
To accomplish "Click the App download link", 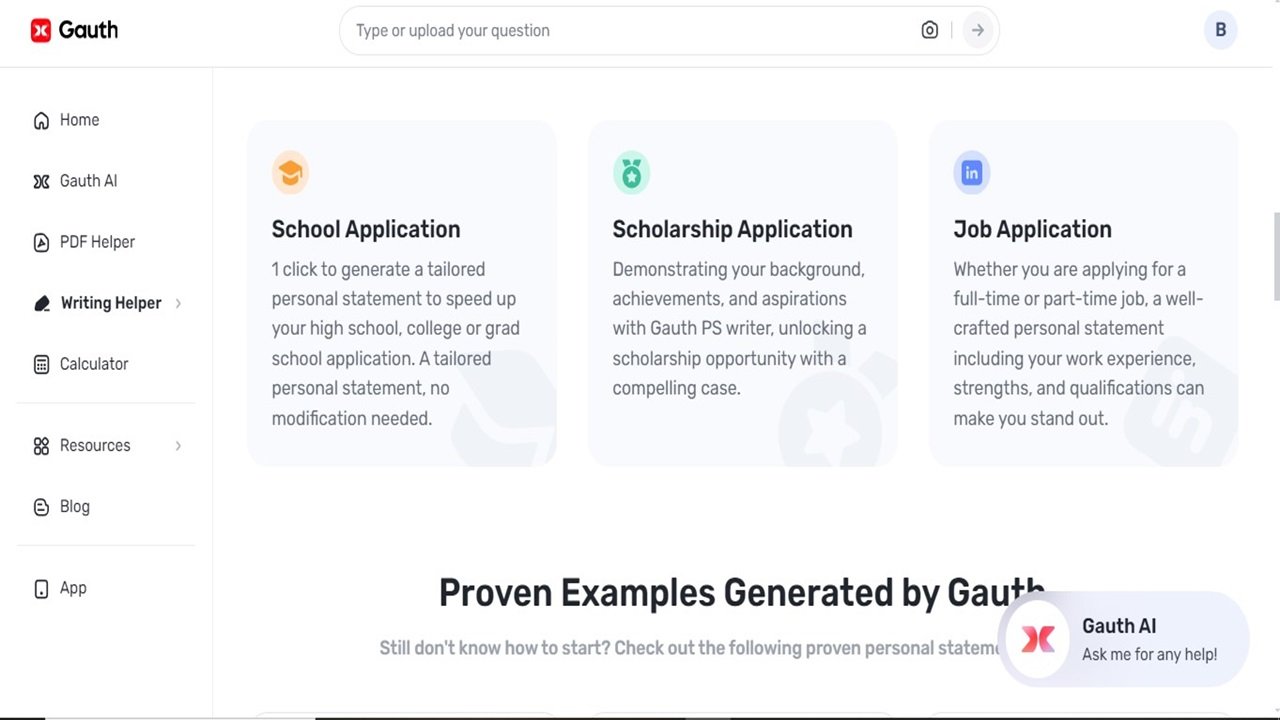I will 72,588.
